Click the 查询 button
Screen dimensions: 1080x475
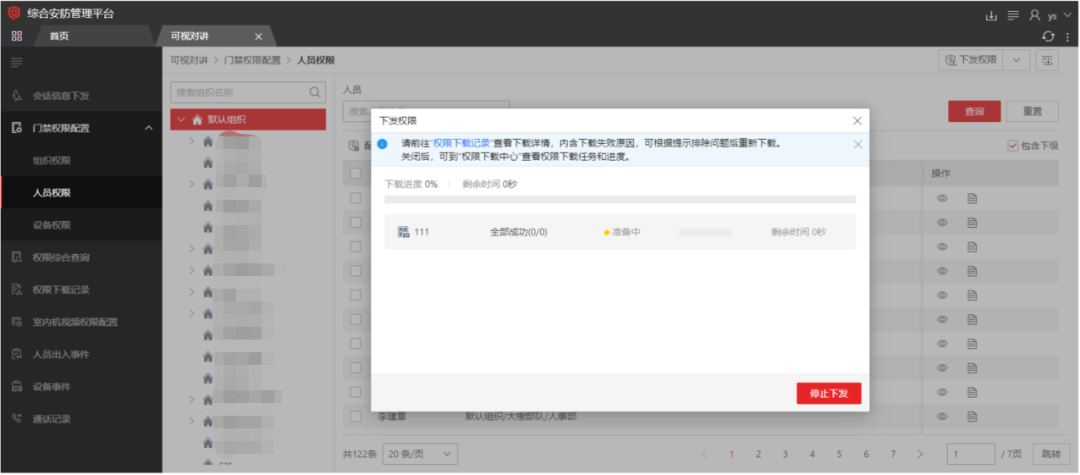974,111
